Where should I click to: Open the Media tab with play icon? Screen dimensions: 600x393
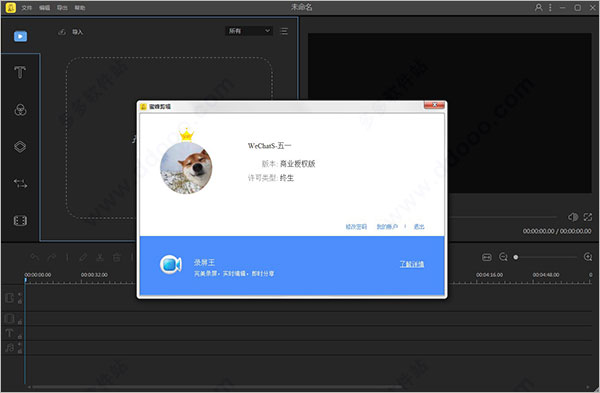pos(20,36)
